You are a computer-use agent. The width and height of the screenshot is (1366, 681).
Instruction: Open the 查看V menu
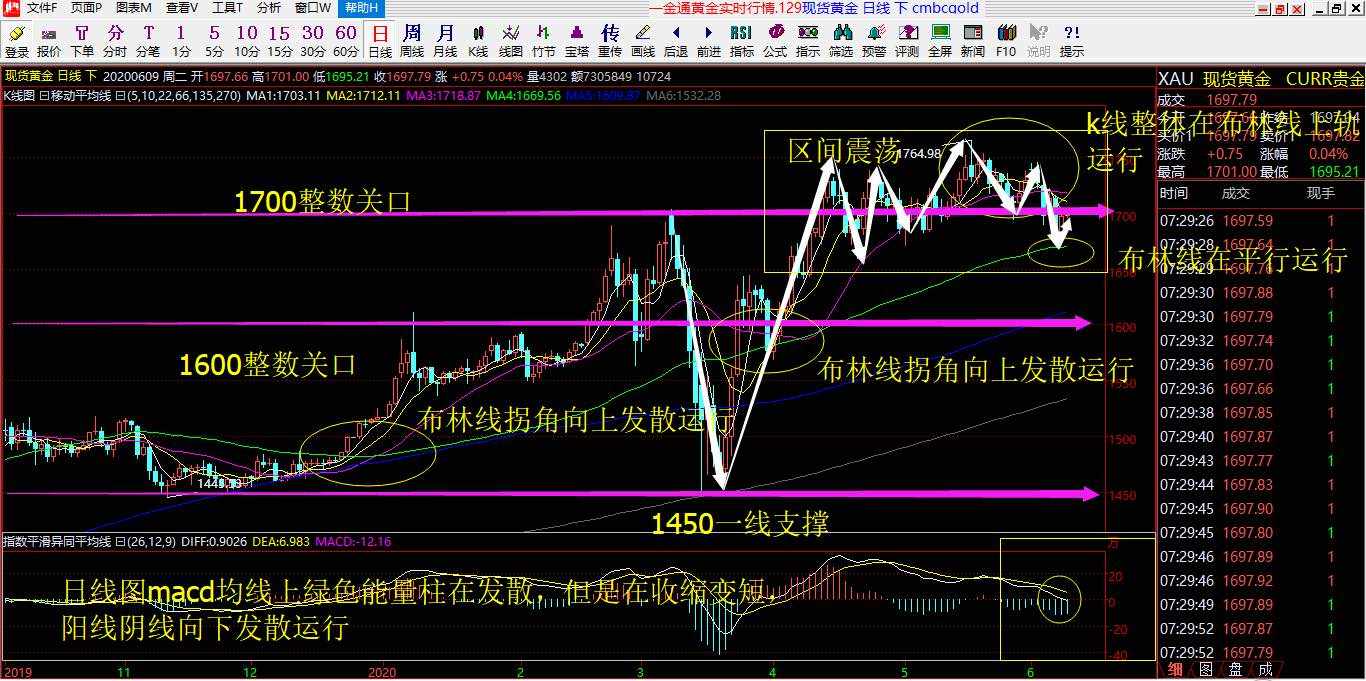182,8
